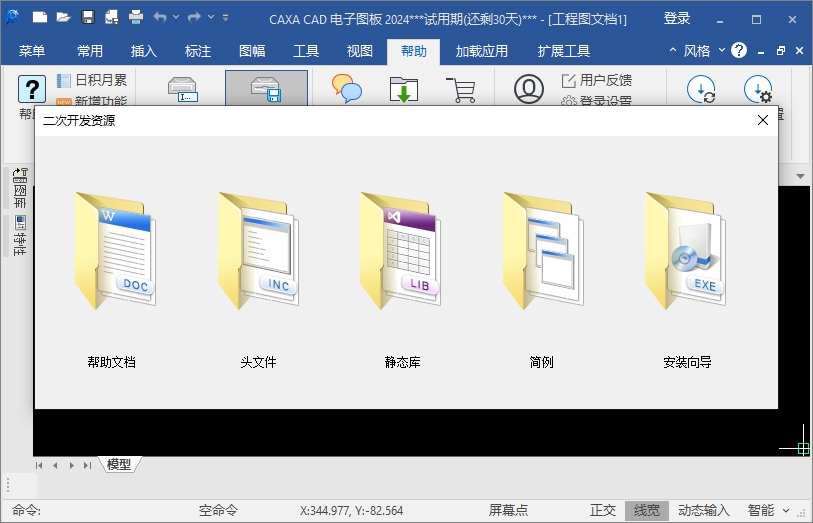Image resolution: width=813 pixels, height=523 pixels.
Task: Expand the undo history dropdown arrow
Action: coord(177,17)
